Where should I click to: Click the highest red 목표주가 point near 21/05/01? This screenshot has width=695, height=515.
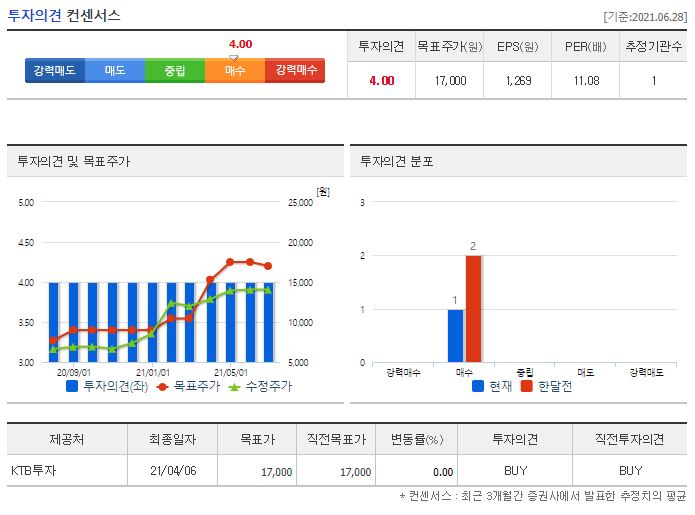tap(230, 262)
